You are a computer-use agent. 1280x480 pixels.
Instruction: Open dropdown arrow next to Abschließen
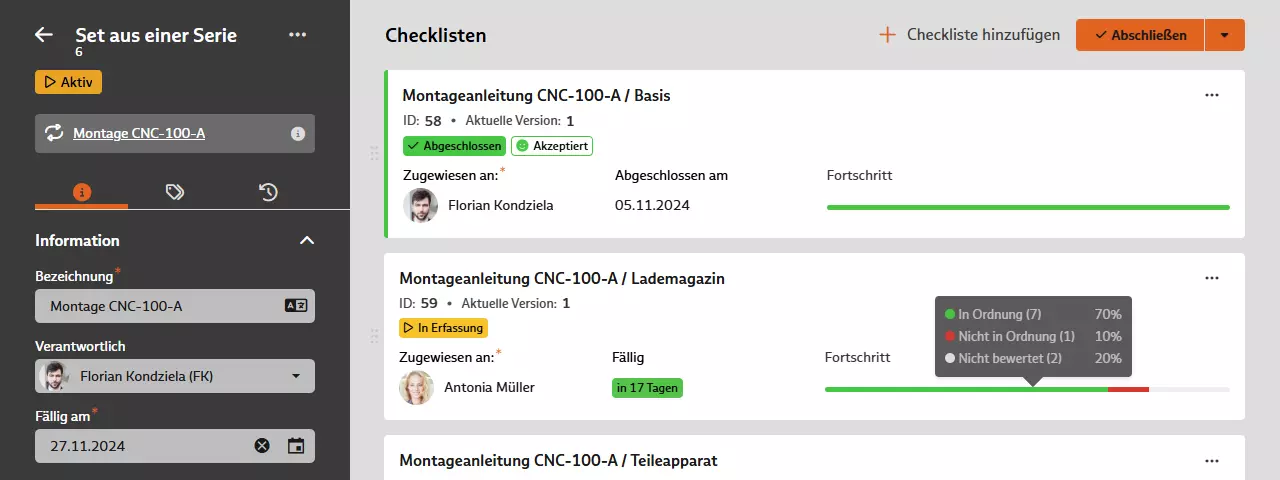point(1225,35)
